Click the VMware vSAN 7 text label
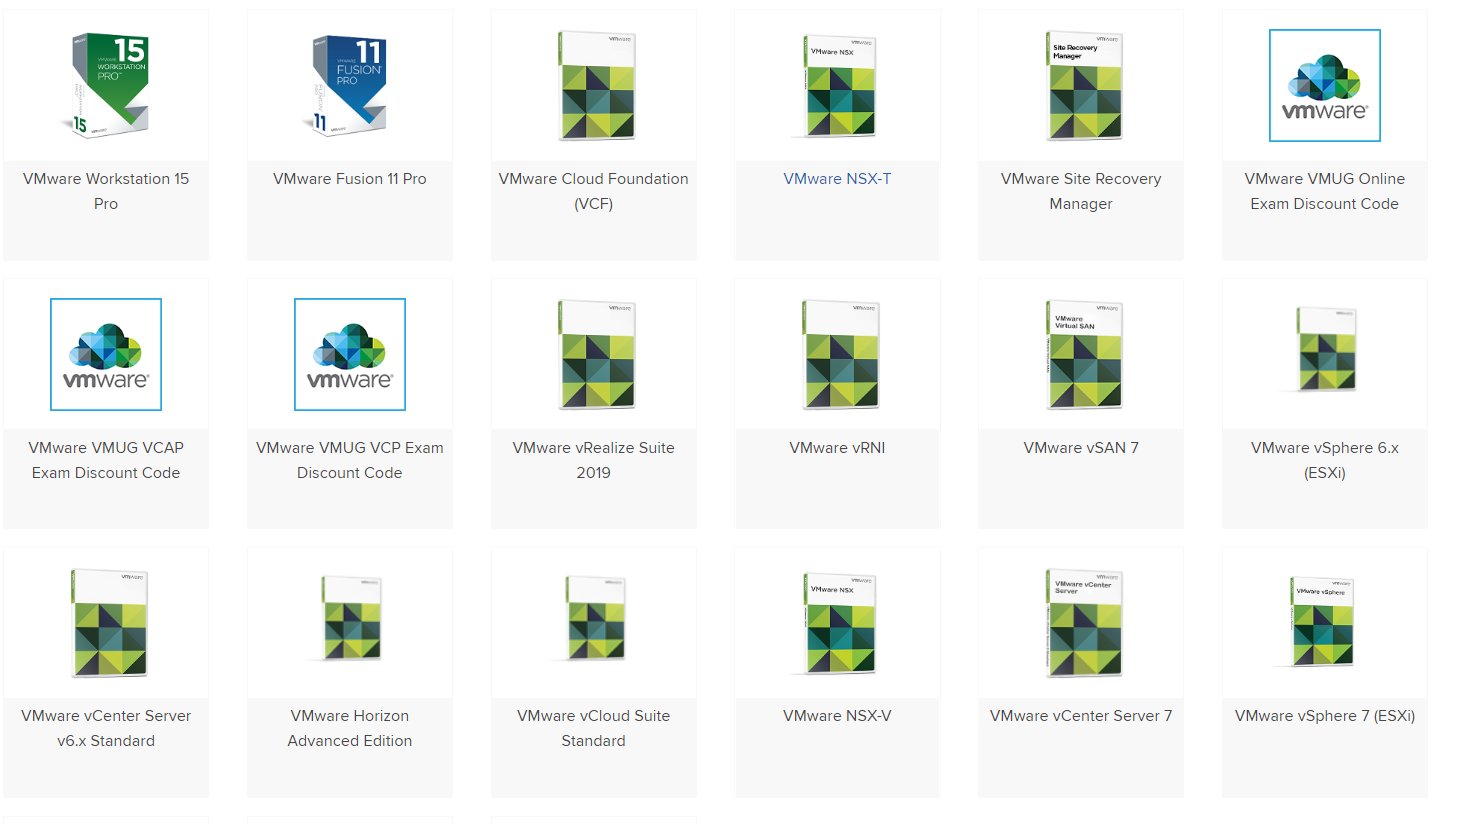 click(1081, 448)
